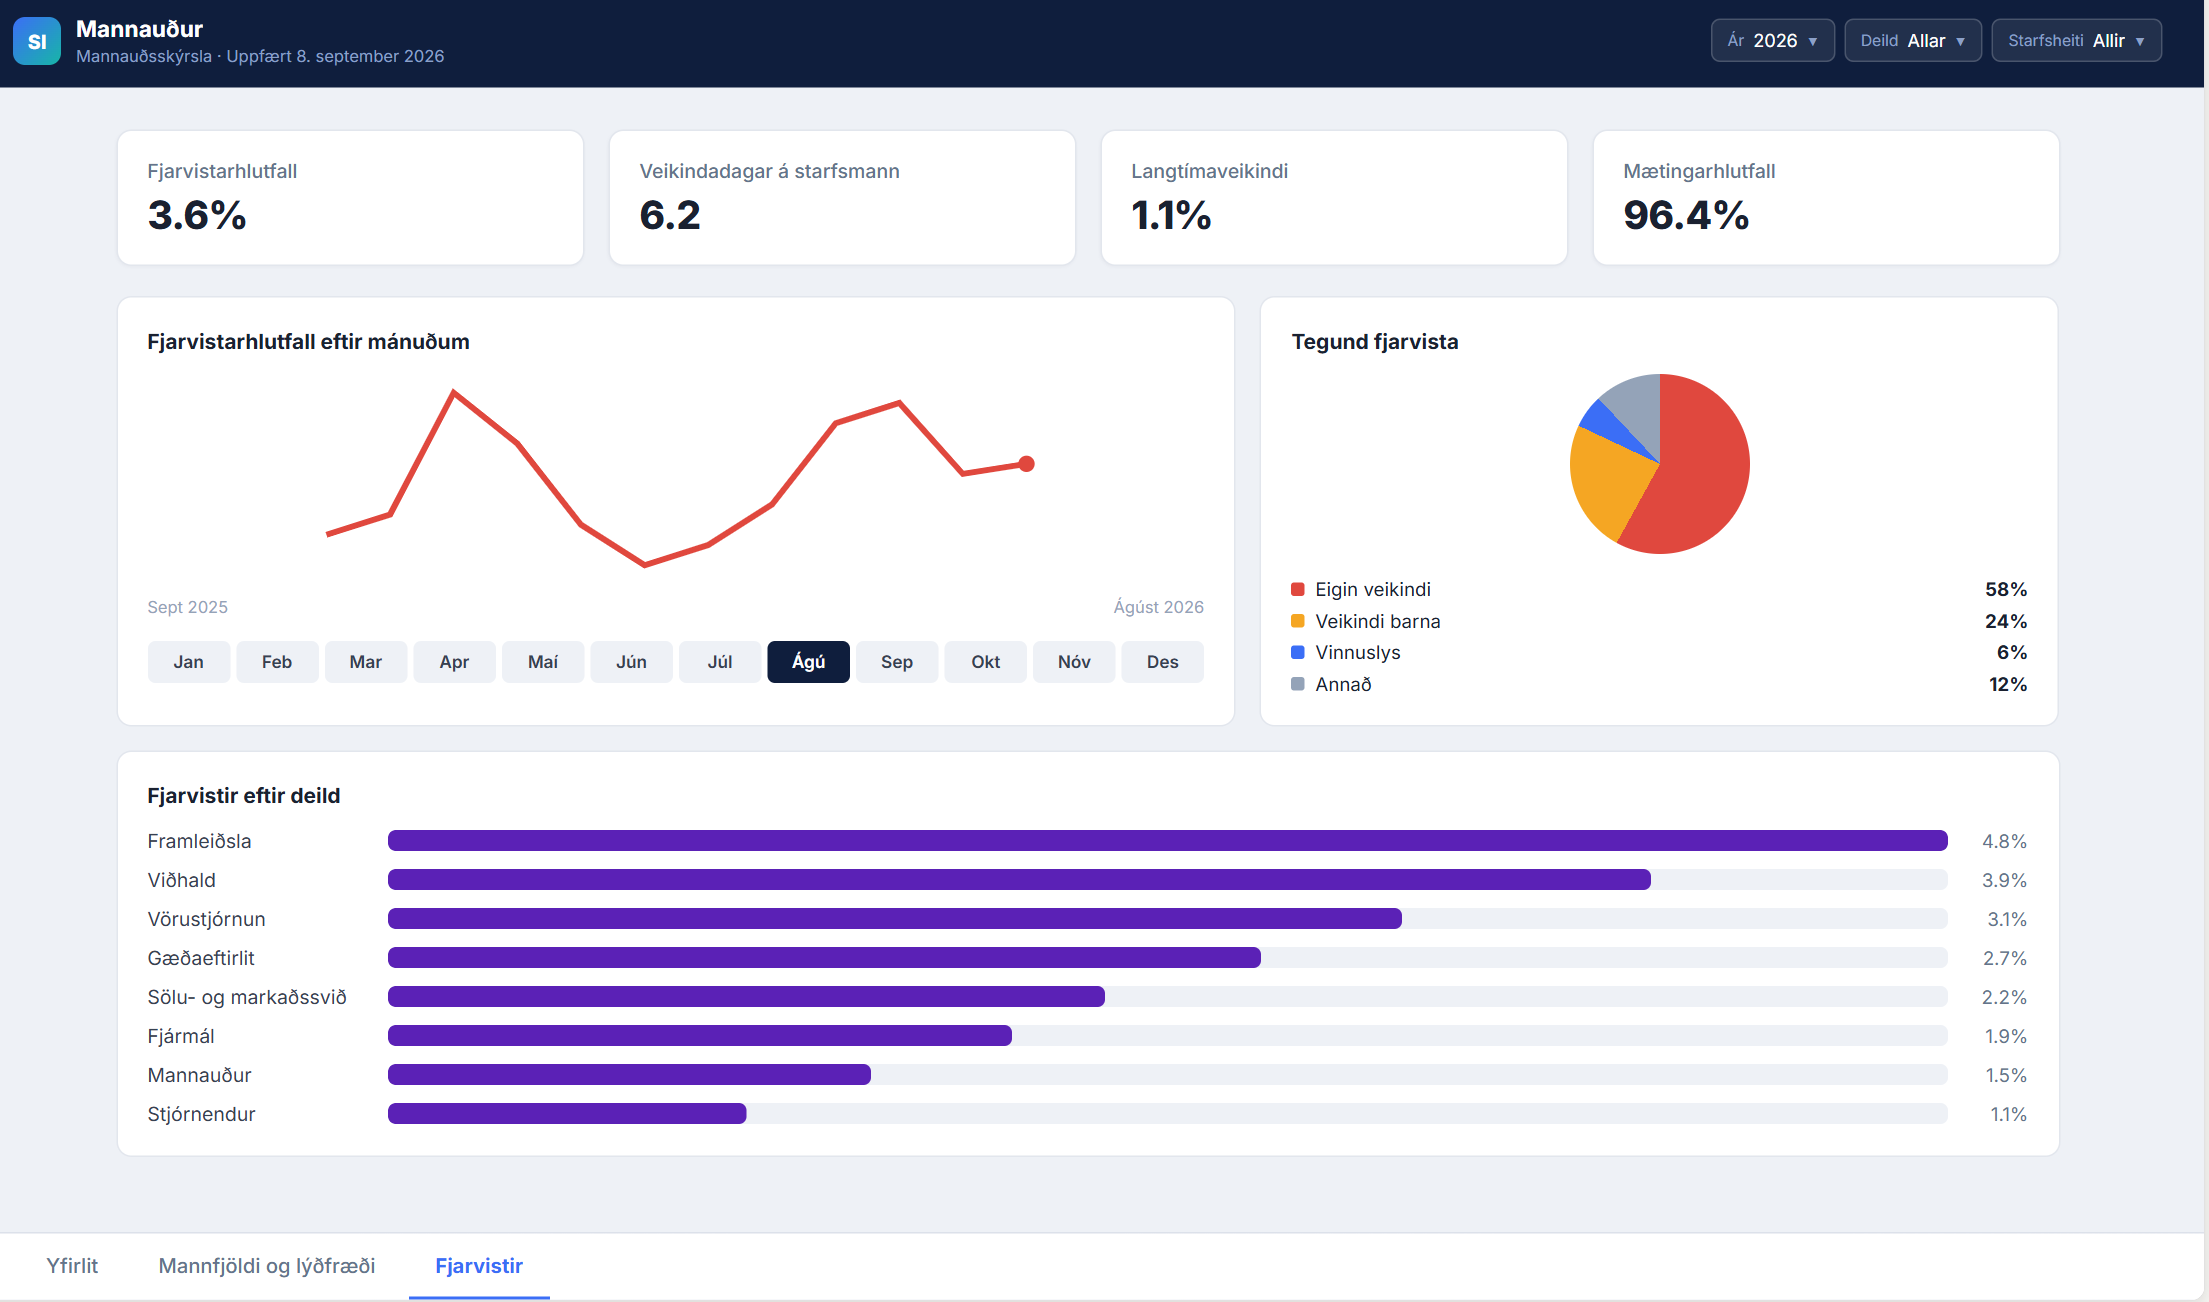Click the 'Annað' legend label
This screenshot has width=2209, height=1302.
pos(1343,685)
